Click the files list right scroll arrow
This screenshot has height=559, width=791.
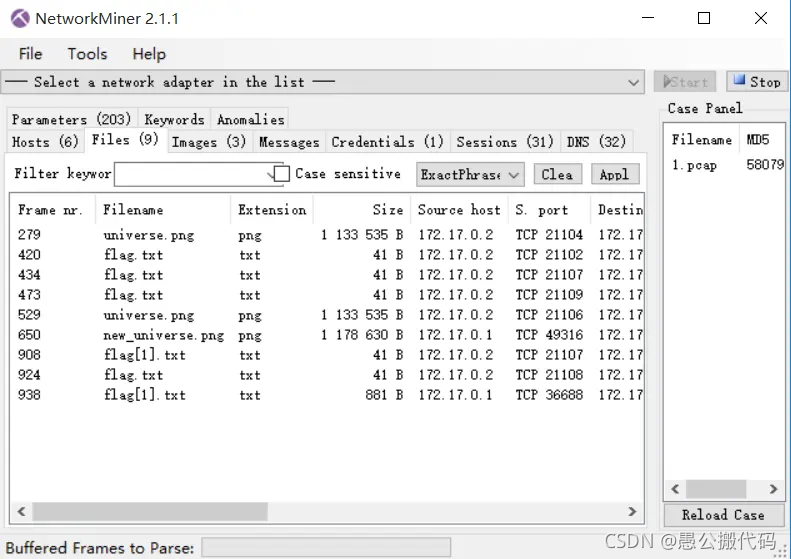point(633,512)
